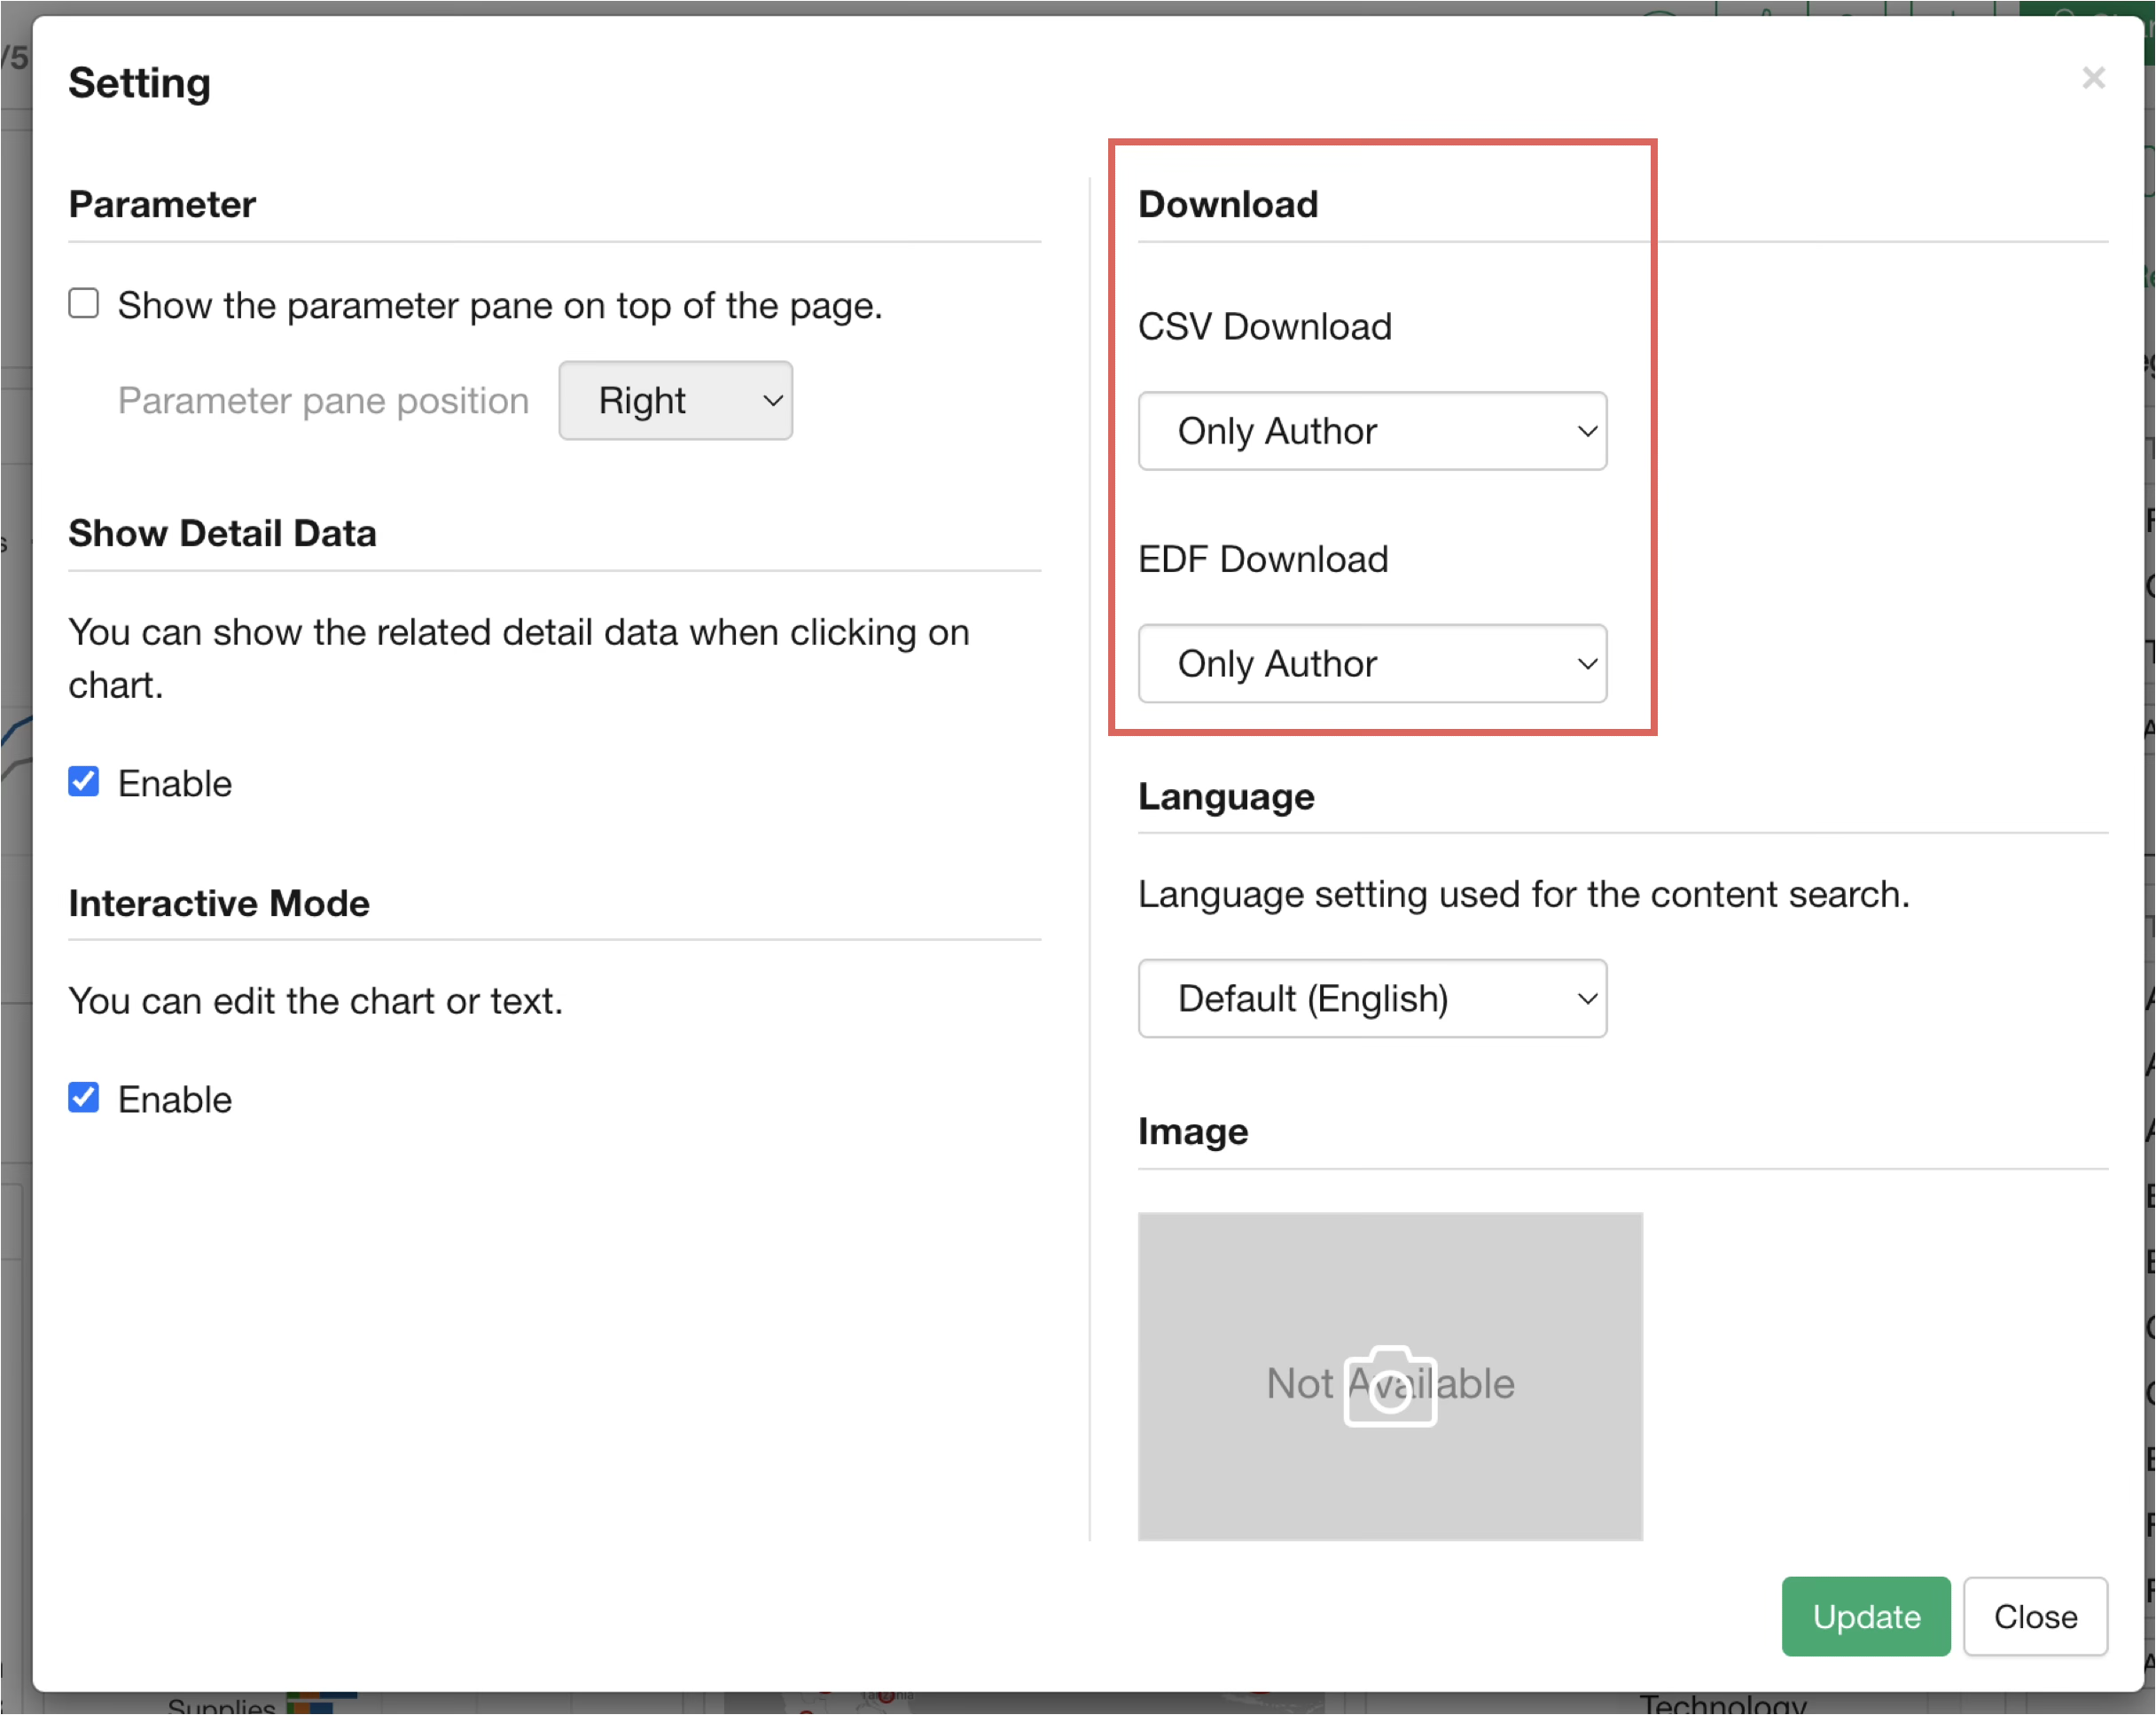Uncheck Enable under Interactive Mode
The width and height of the screenshot is (2156, 1715).
tap(84, 1098)
